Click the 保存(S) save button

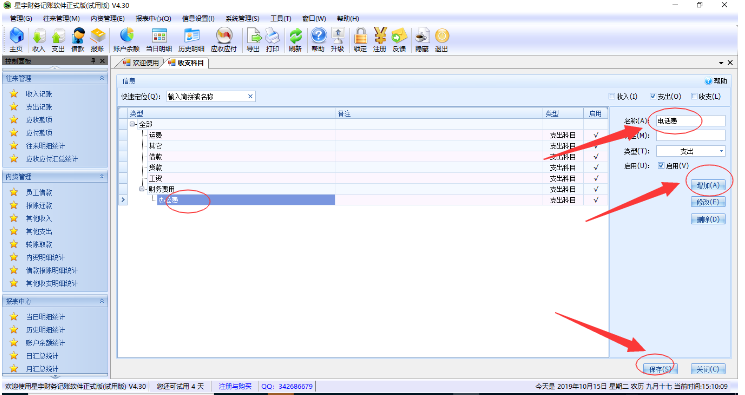[660, 369]
